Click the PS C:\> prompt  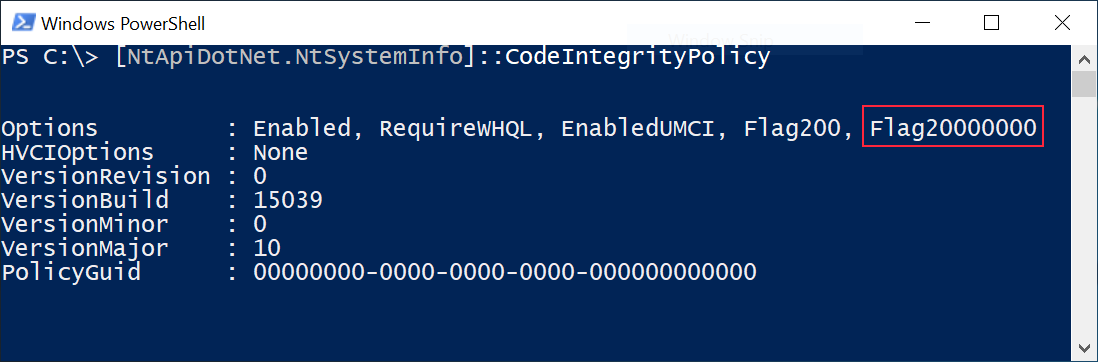click(50, 57)
